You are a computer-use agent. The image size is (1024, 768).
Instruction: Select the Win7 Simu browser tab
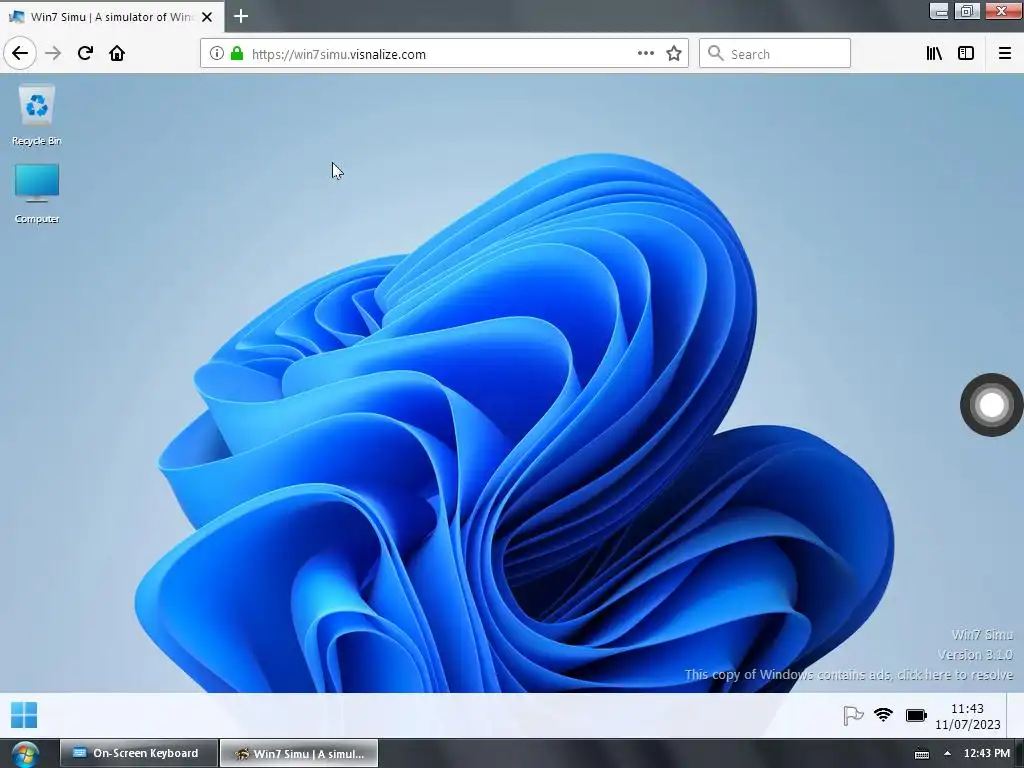[112, 16]
